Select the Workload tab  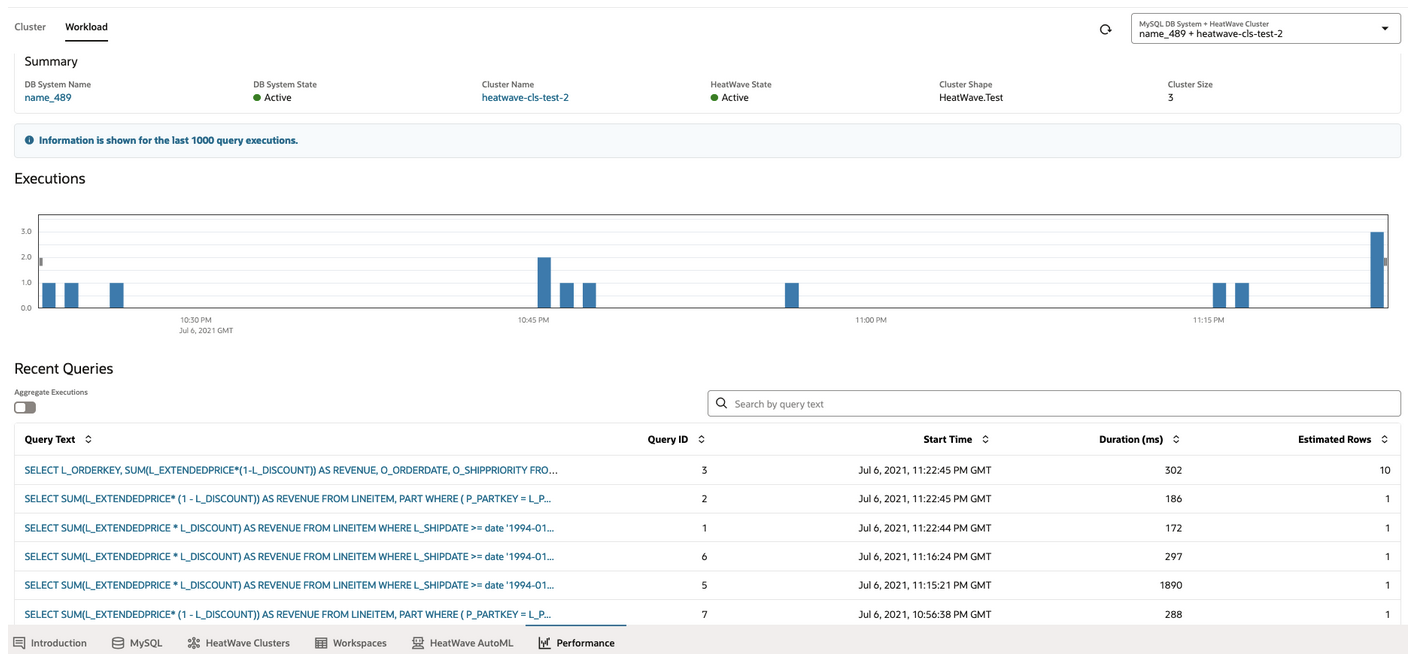pos(86,27)
